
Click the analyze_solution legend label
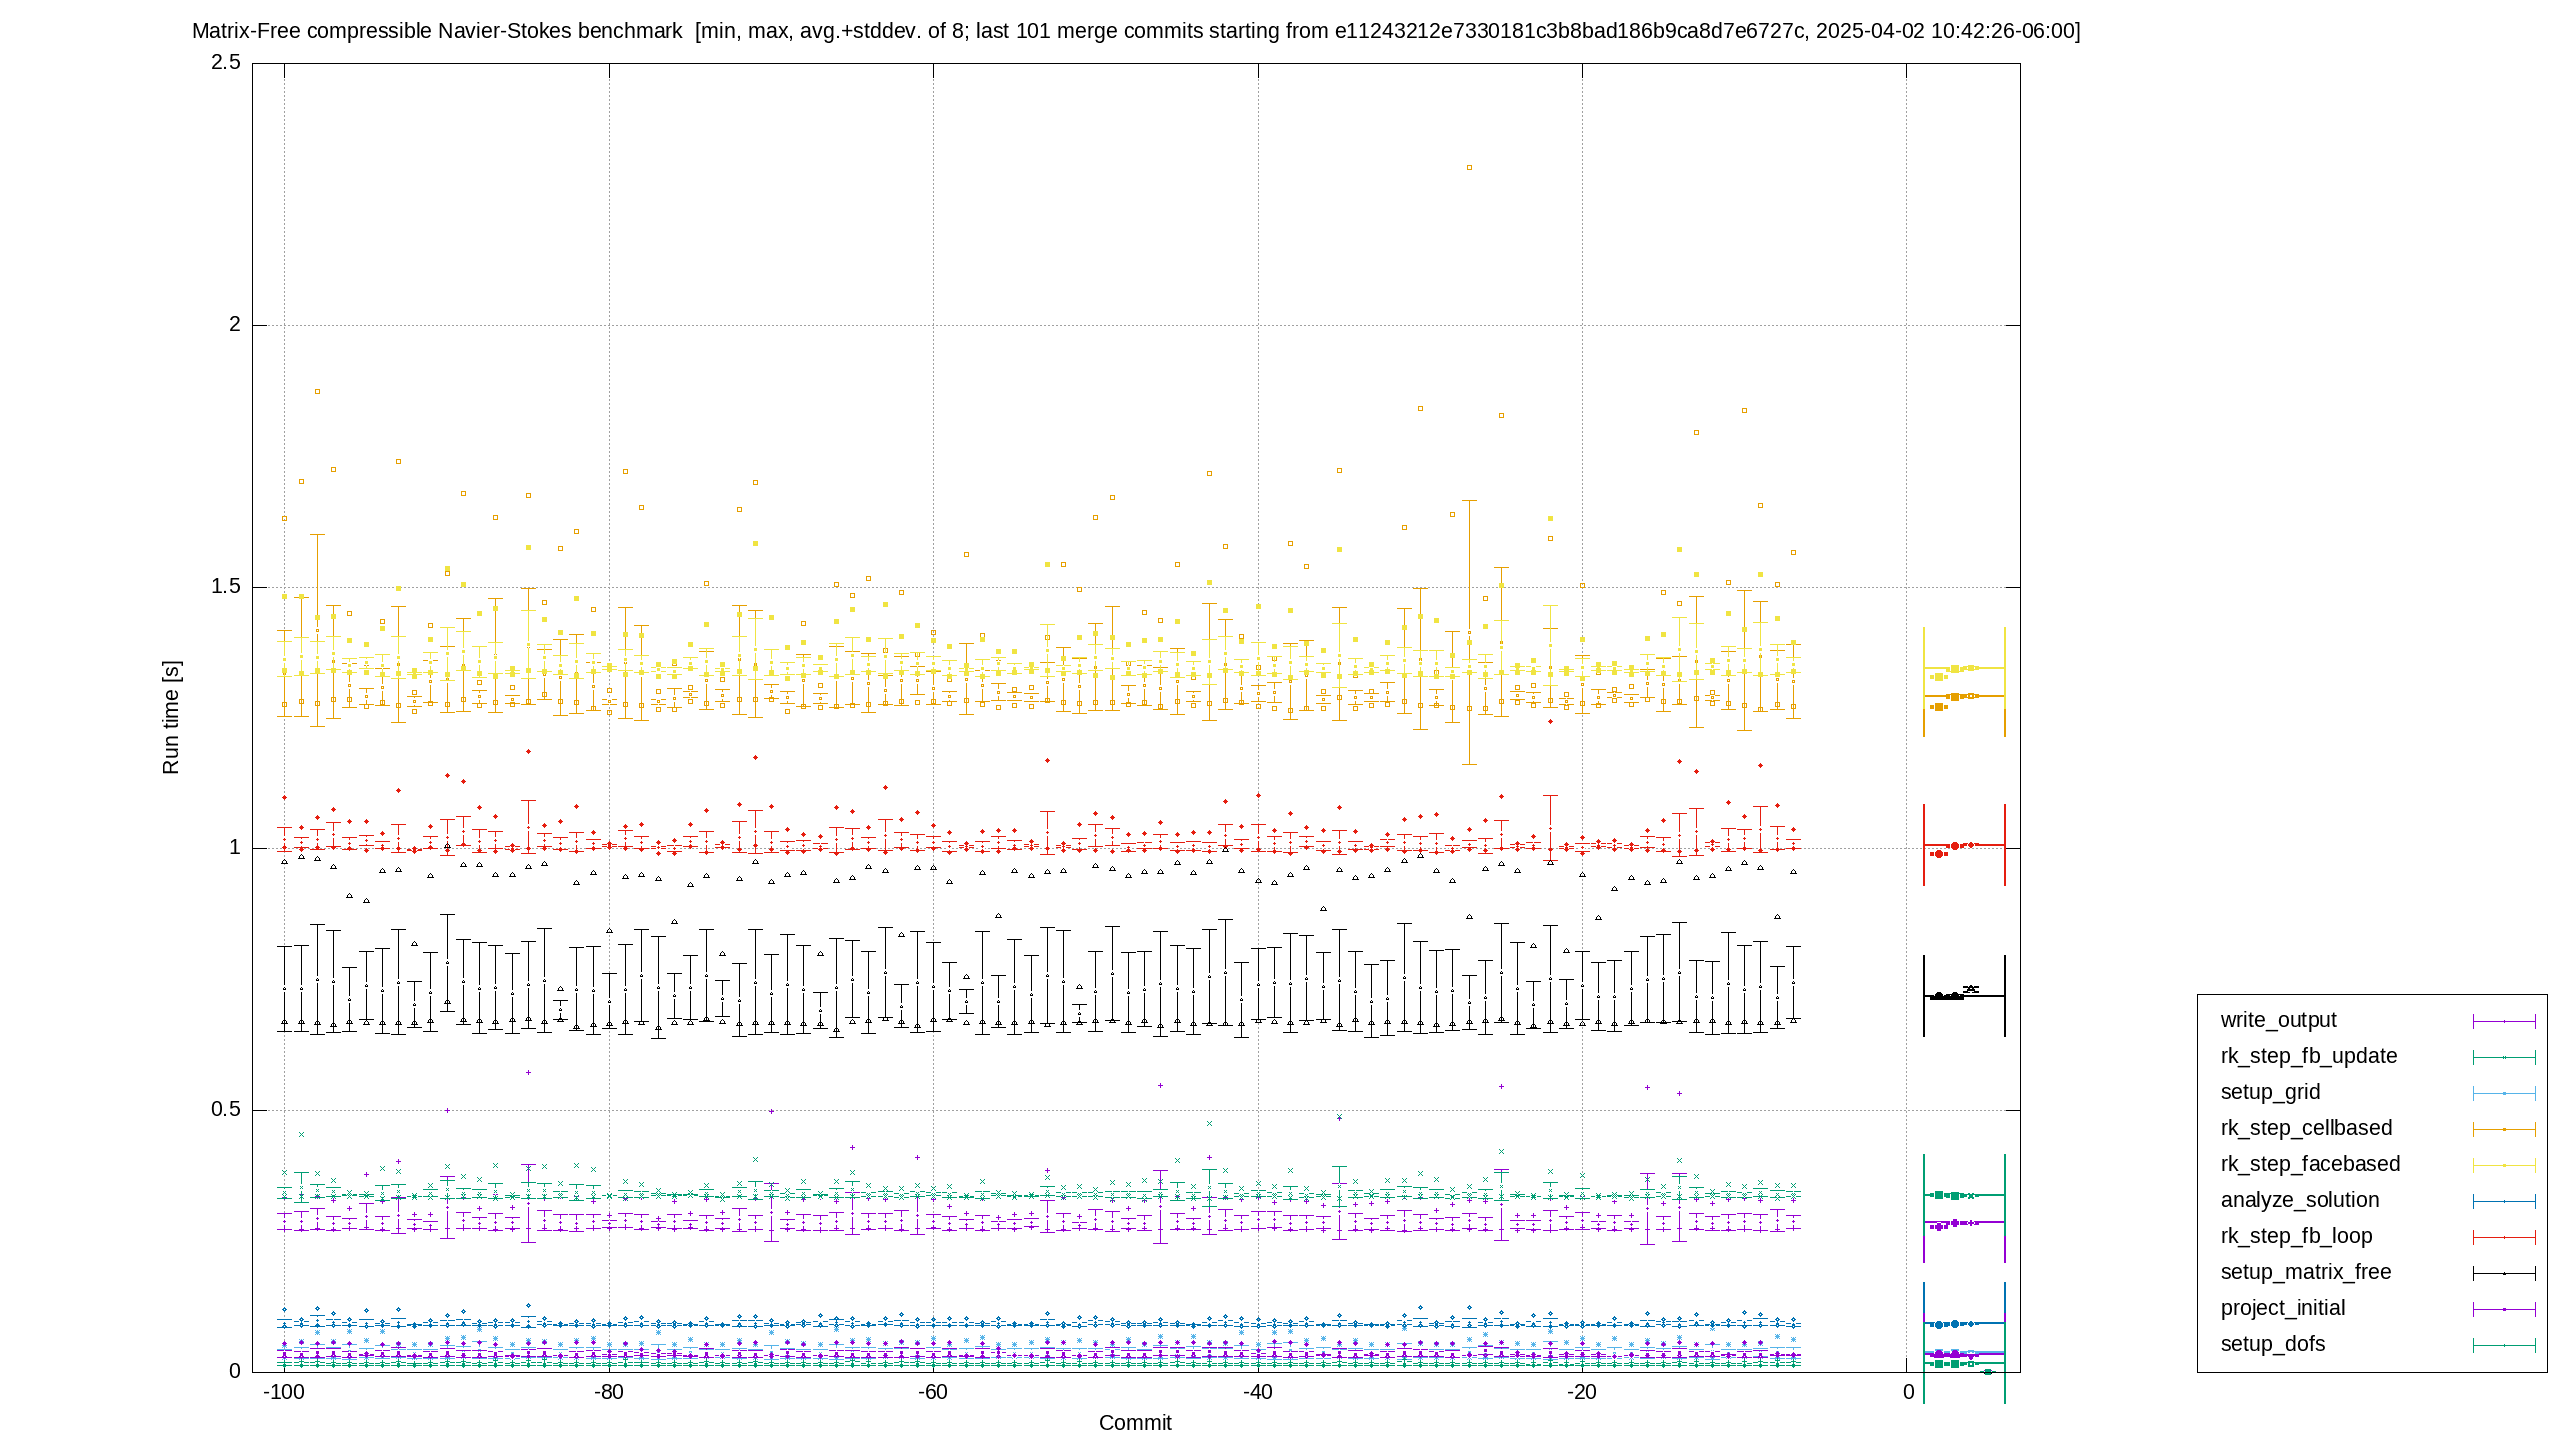pos(2300,1200)
